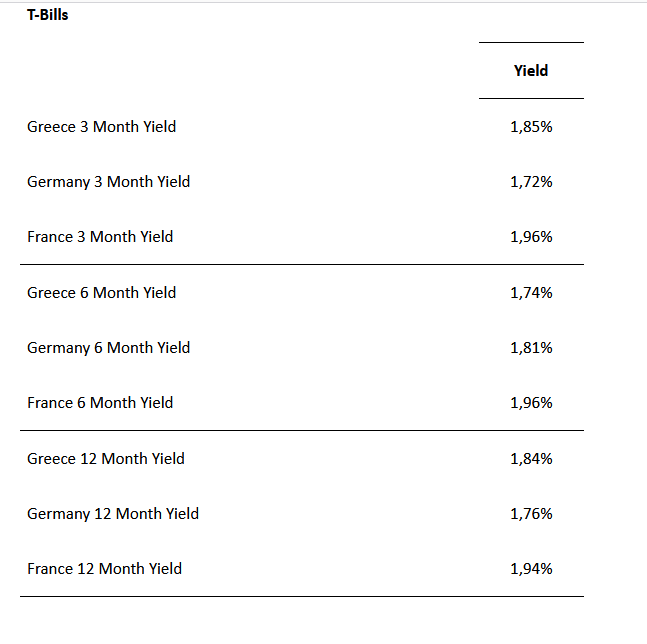Select Greece 6 Month Yield label
The image size is (647, 644).
[101, 293]
